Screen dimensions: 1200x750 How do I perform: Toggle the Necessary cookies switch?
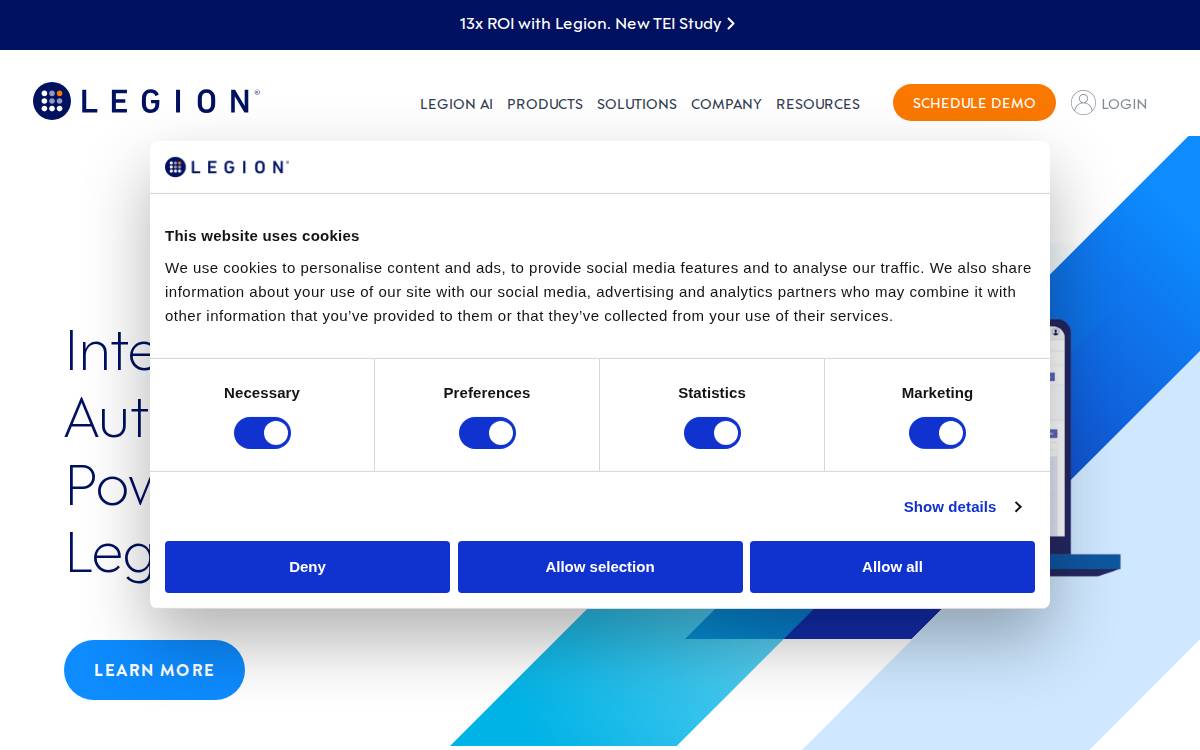262,433
